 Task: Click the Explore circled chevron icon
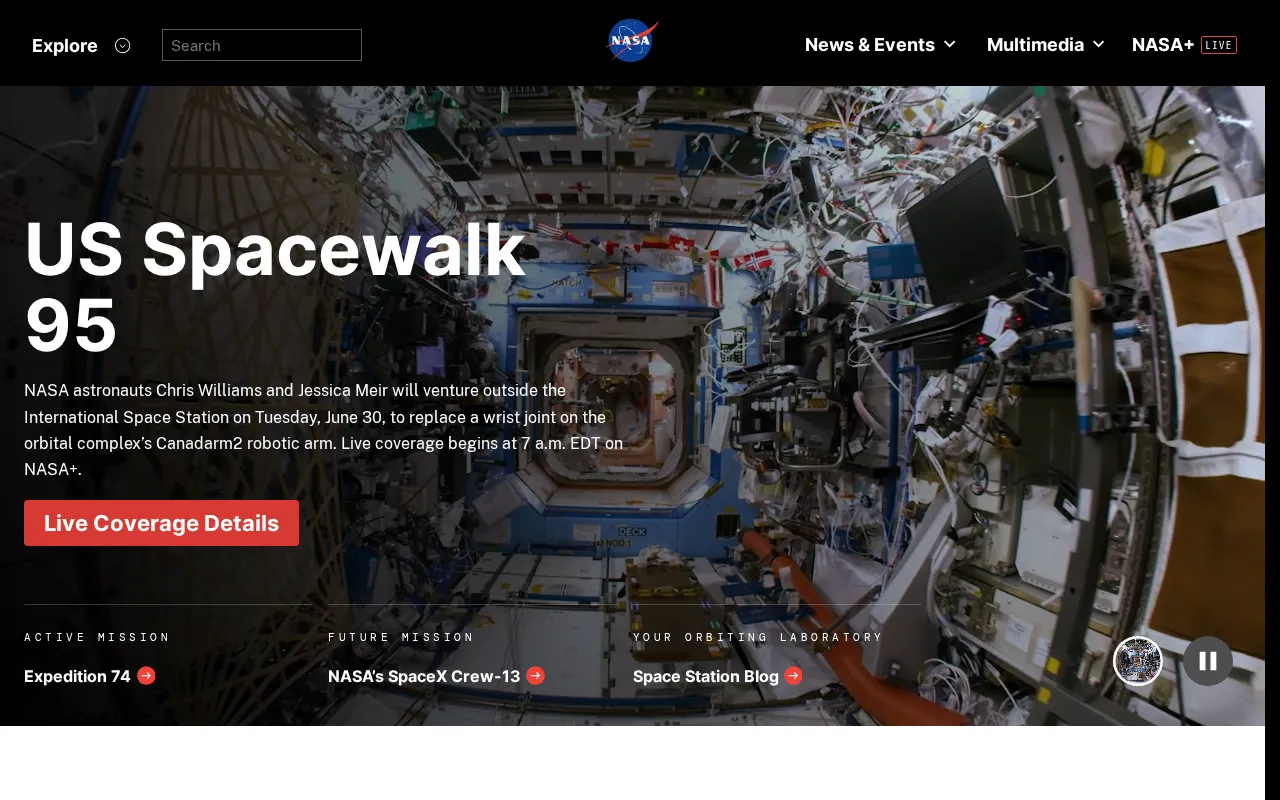pyautogui.click(x=122, y=45)
